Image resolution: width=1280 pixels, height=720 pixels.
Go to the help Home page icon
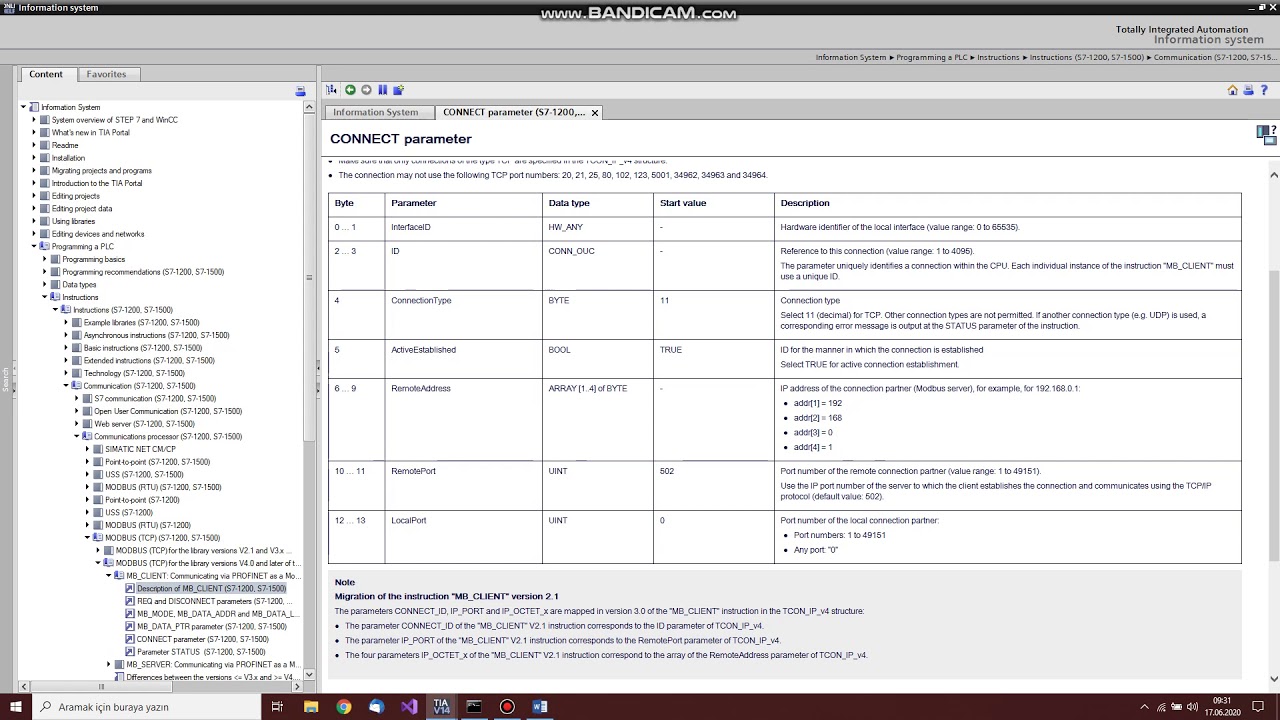click(1232, 90)
